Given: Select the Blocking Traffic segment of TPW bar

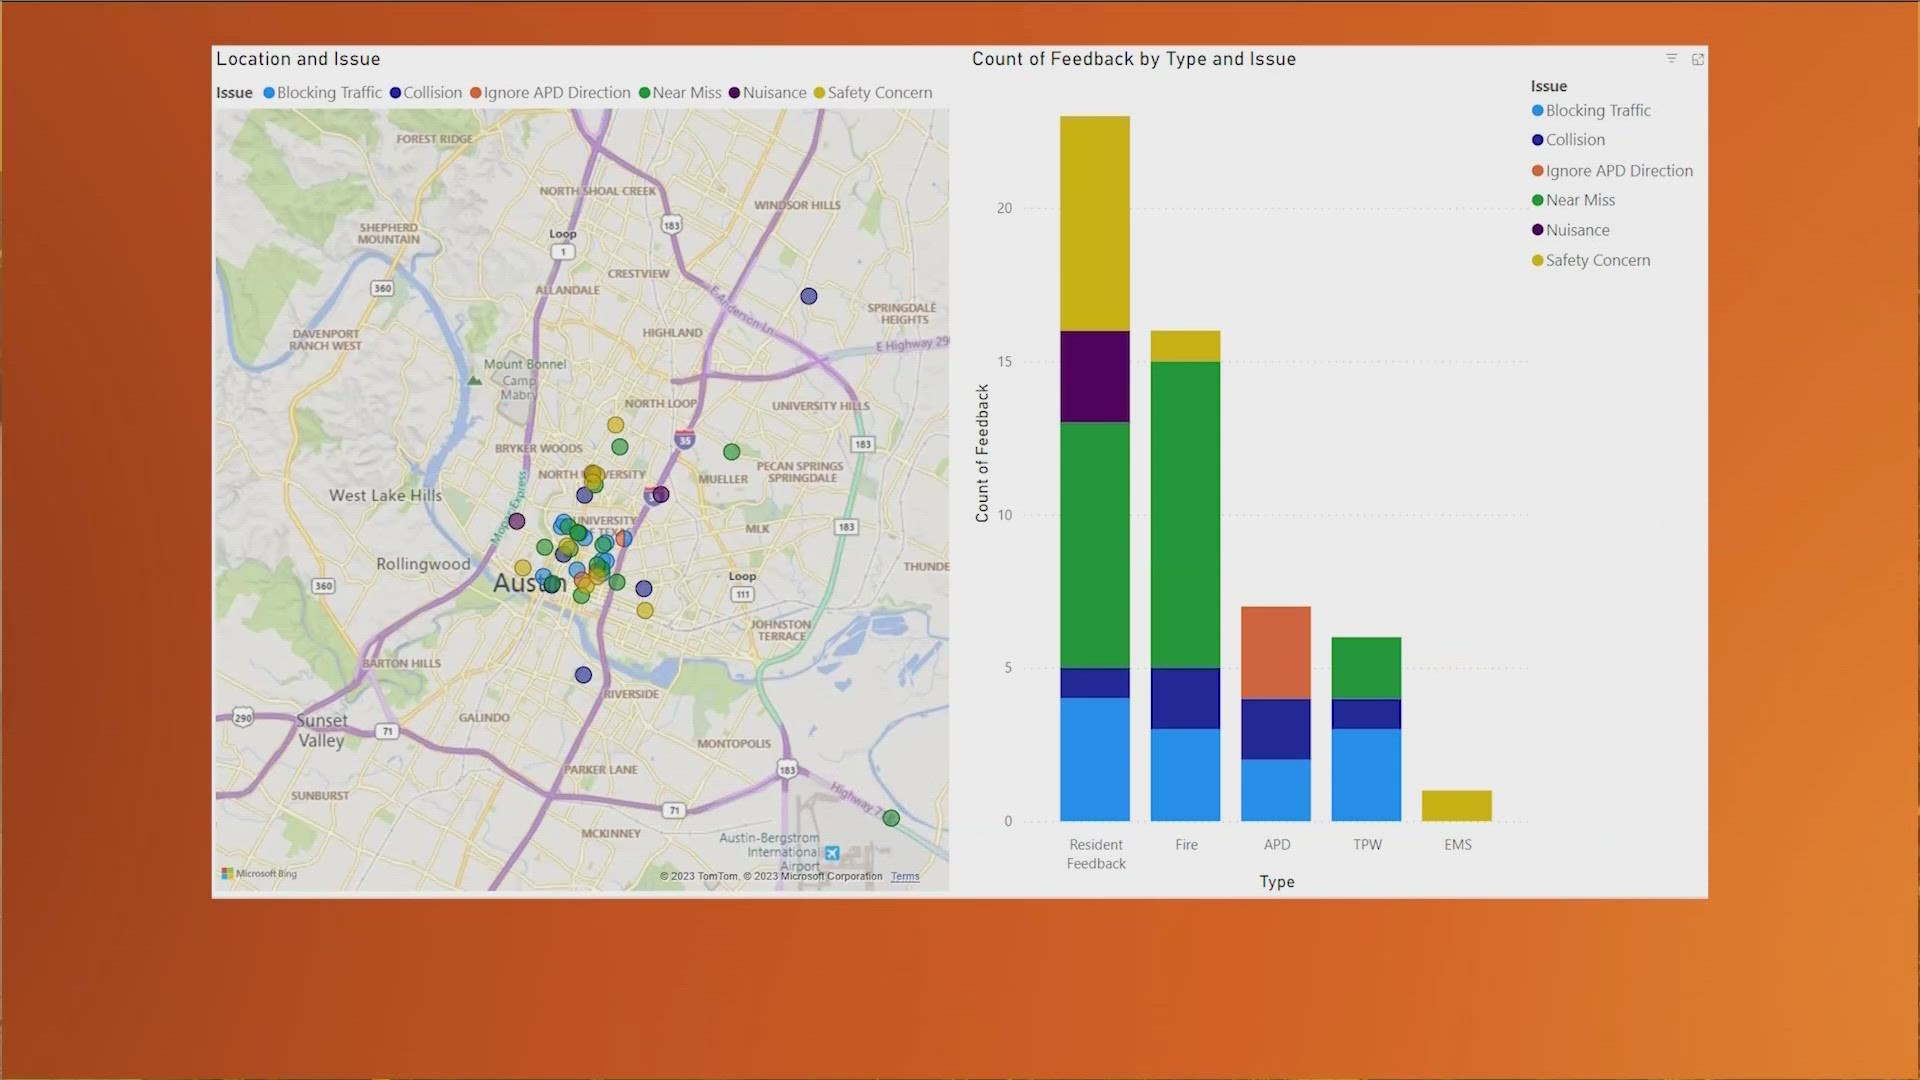Looking at the screenshot, I should pyautogui.click(x=1366, y=775).
